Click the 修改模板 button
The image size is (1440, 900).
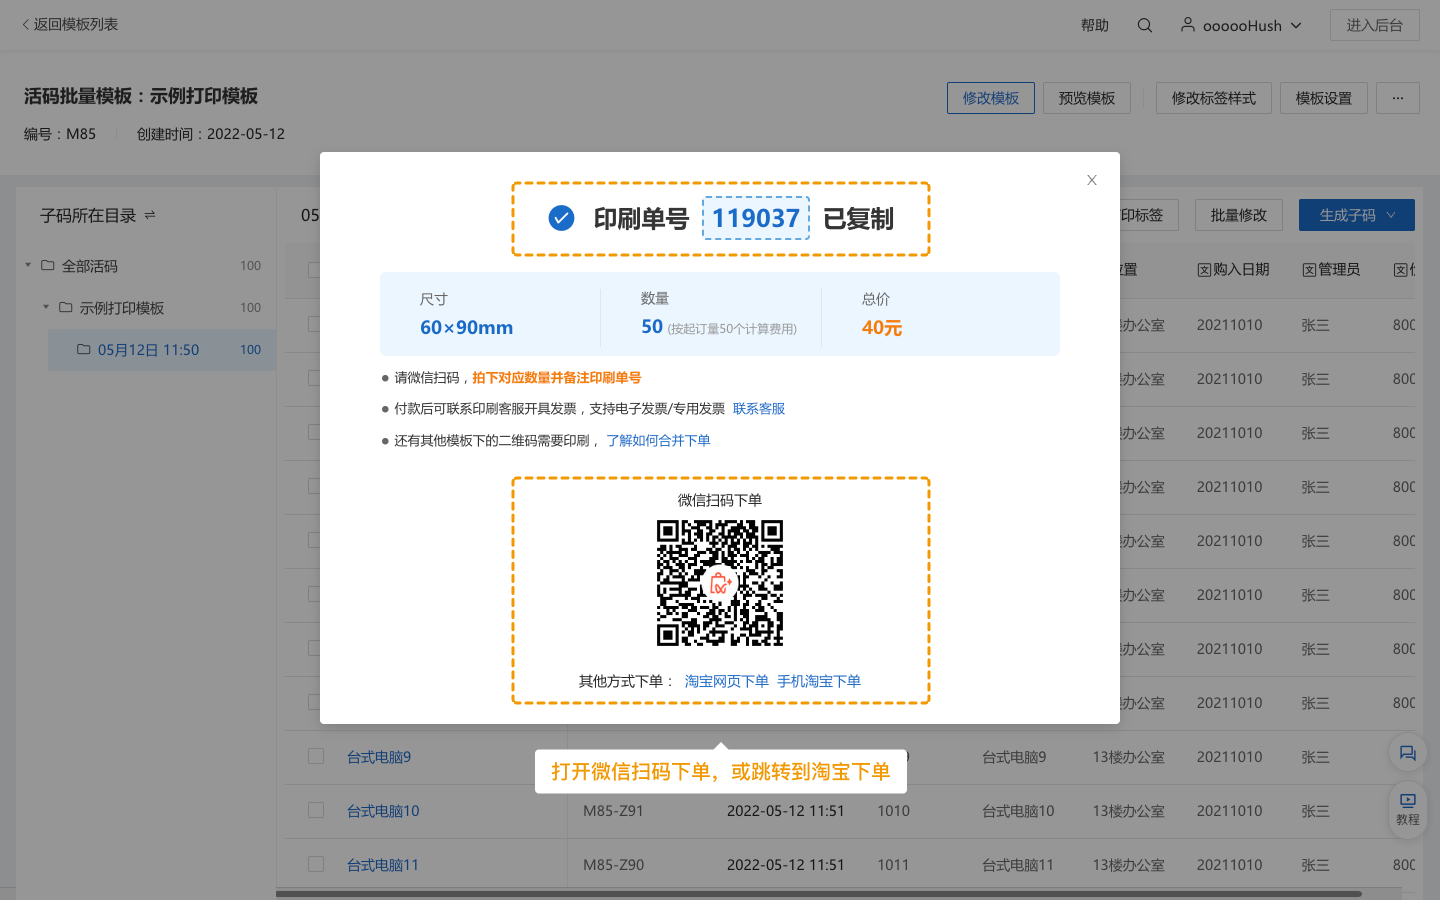[x=991, y=98]
